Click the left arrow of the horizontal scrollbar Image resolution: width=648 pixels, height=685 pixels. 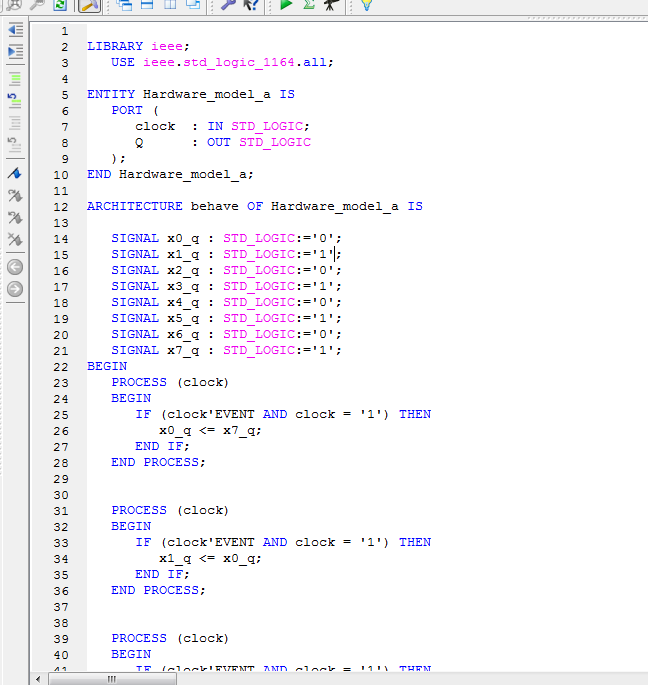[x=41, y=679]
